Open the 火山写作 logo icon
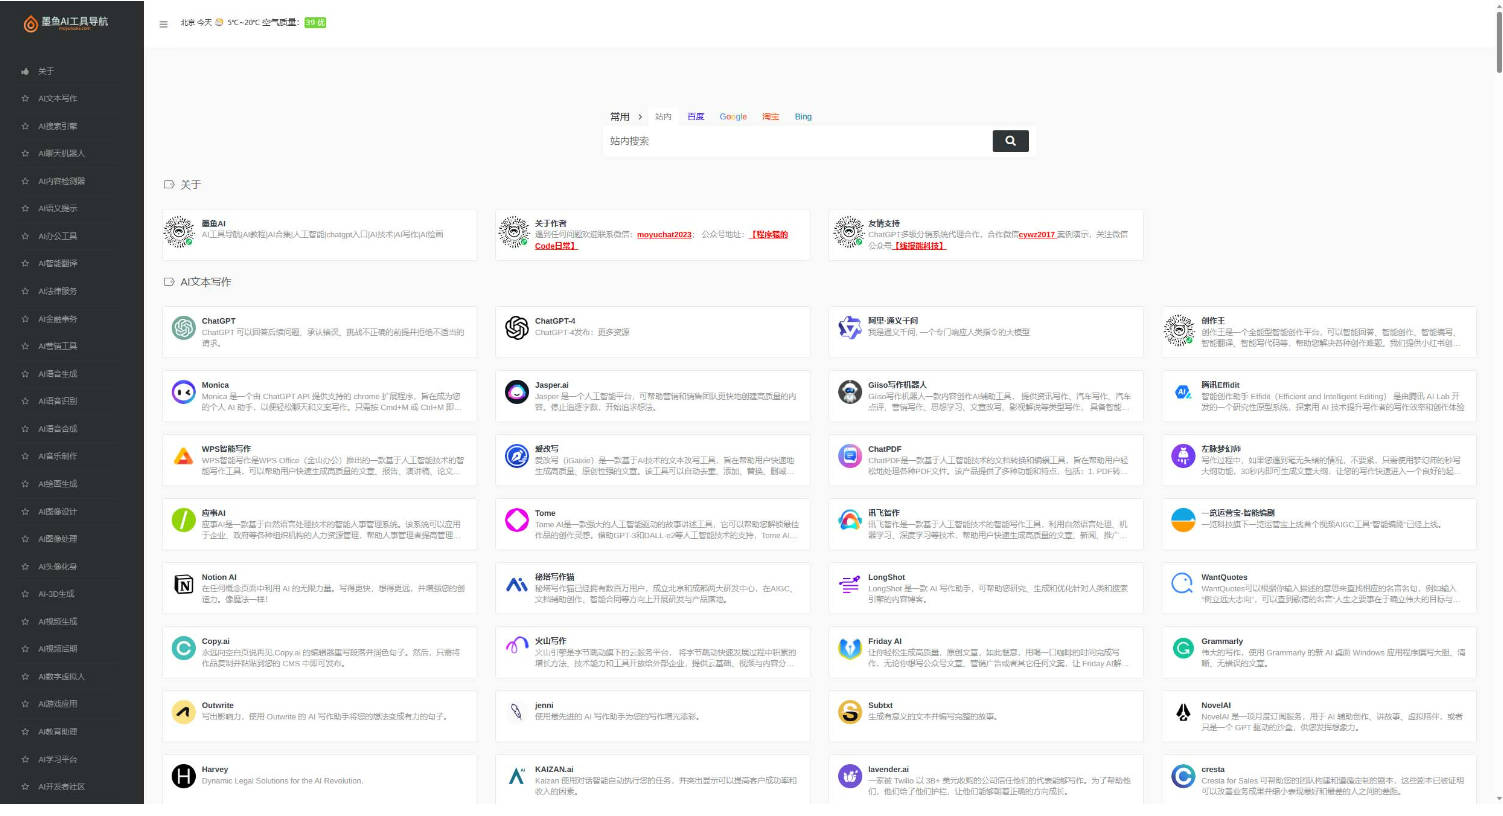Screen dimensions: 1503x816 517,648
